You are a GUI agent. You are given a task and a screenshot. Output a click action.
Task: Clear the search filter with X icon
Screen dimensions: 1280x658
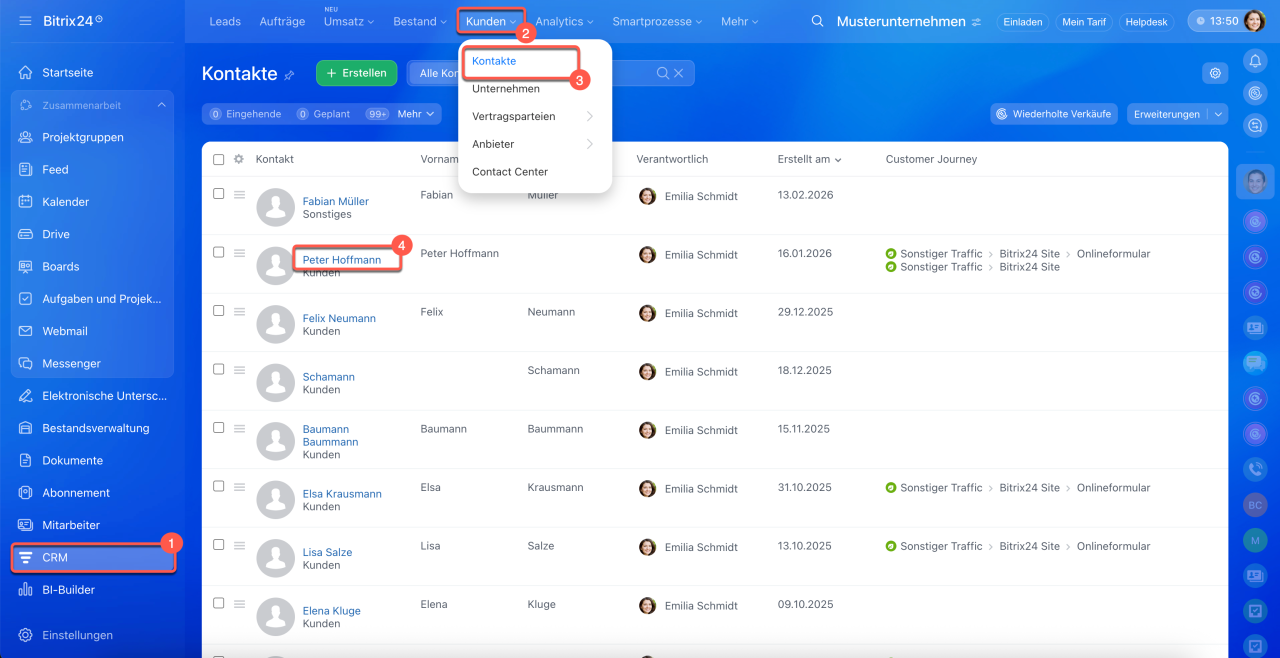tap(679, 73)
